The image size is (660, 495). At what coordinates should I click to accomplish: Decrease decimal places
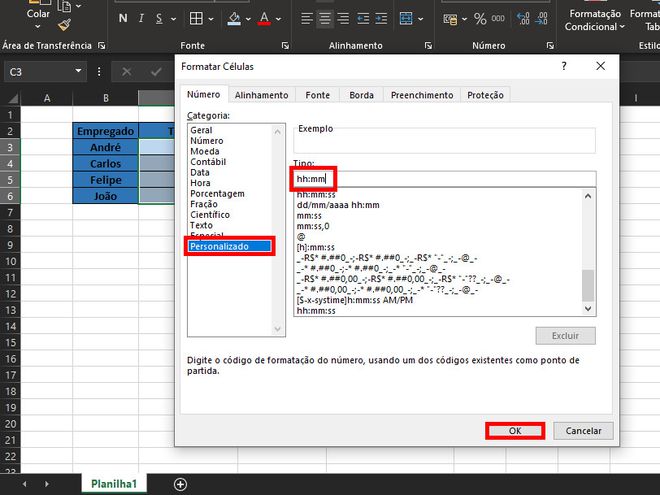click(x=541, y=19)
